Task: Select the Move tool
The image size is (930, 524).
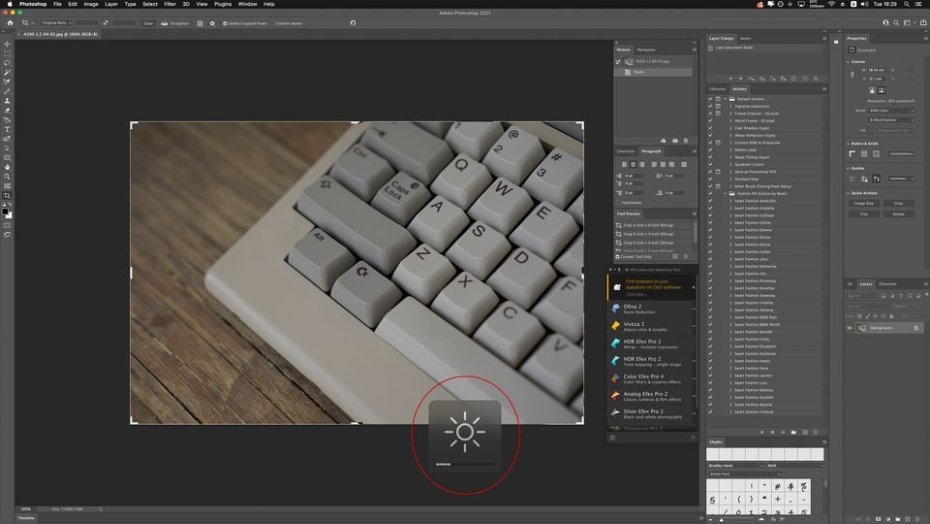Action: (x=7, y=44)
